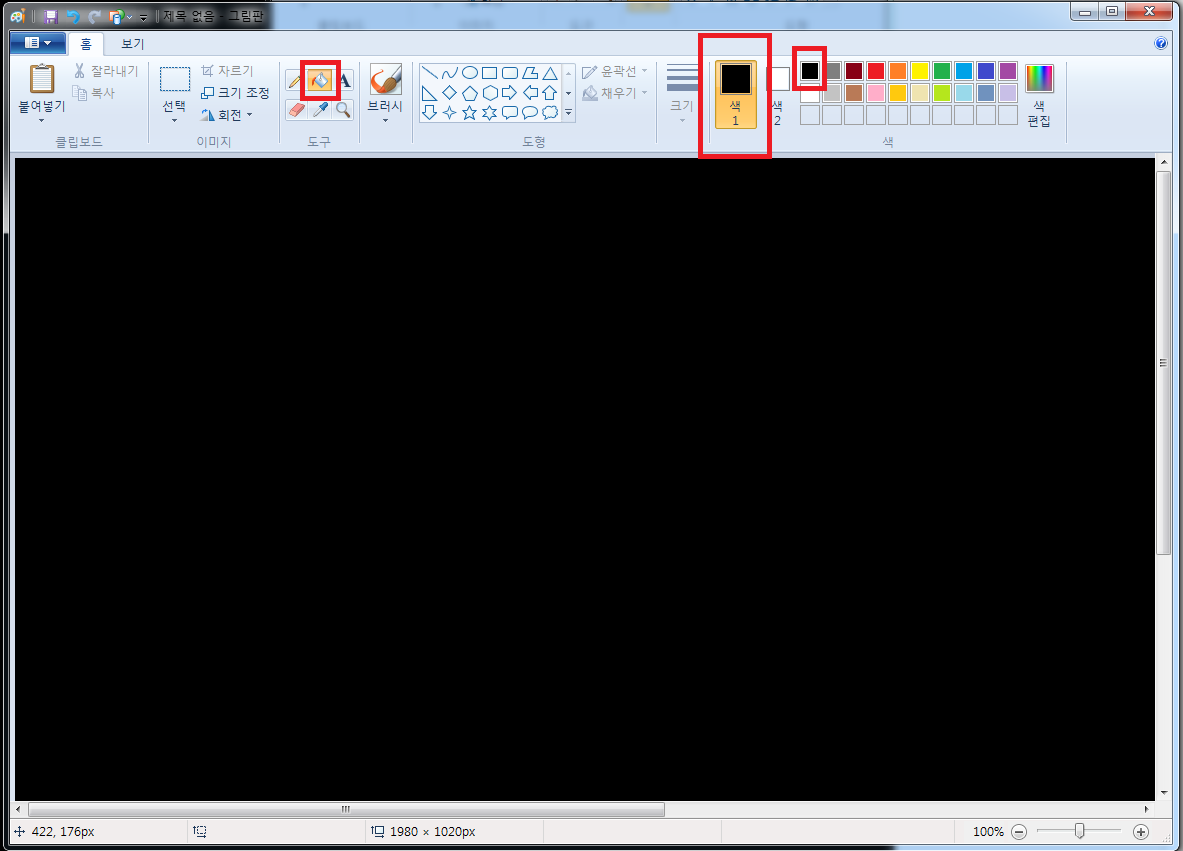Screen dimensions: 1183x851
Task: Click the 잘라내기 cut button
Action: coord(106,71)
